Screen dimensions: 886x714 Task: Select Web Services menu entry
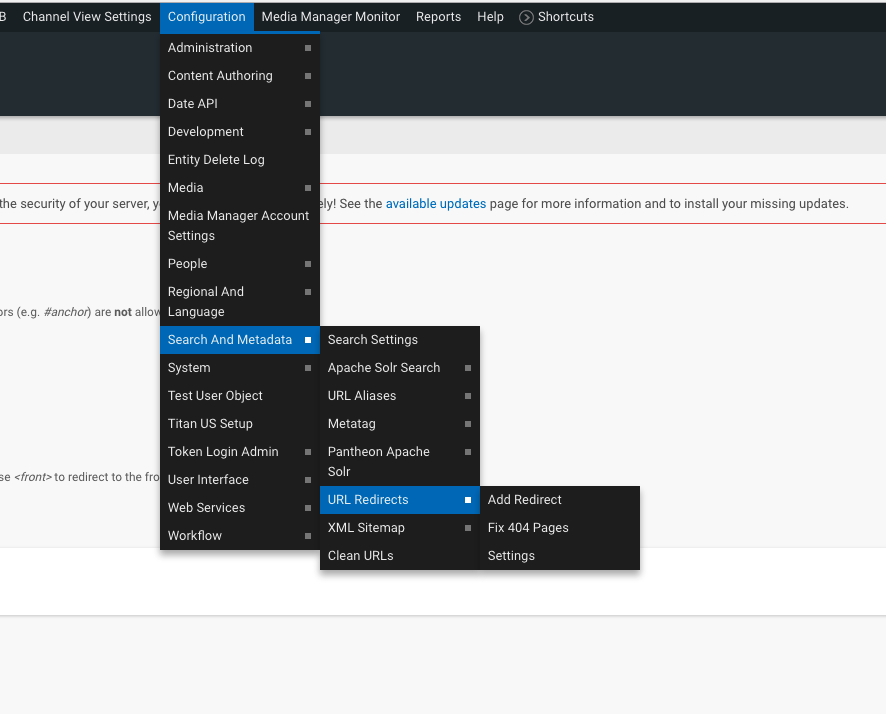point(240,508)
